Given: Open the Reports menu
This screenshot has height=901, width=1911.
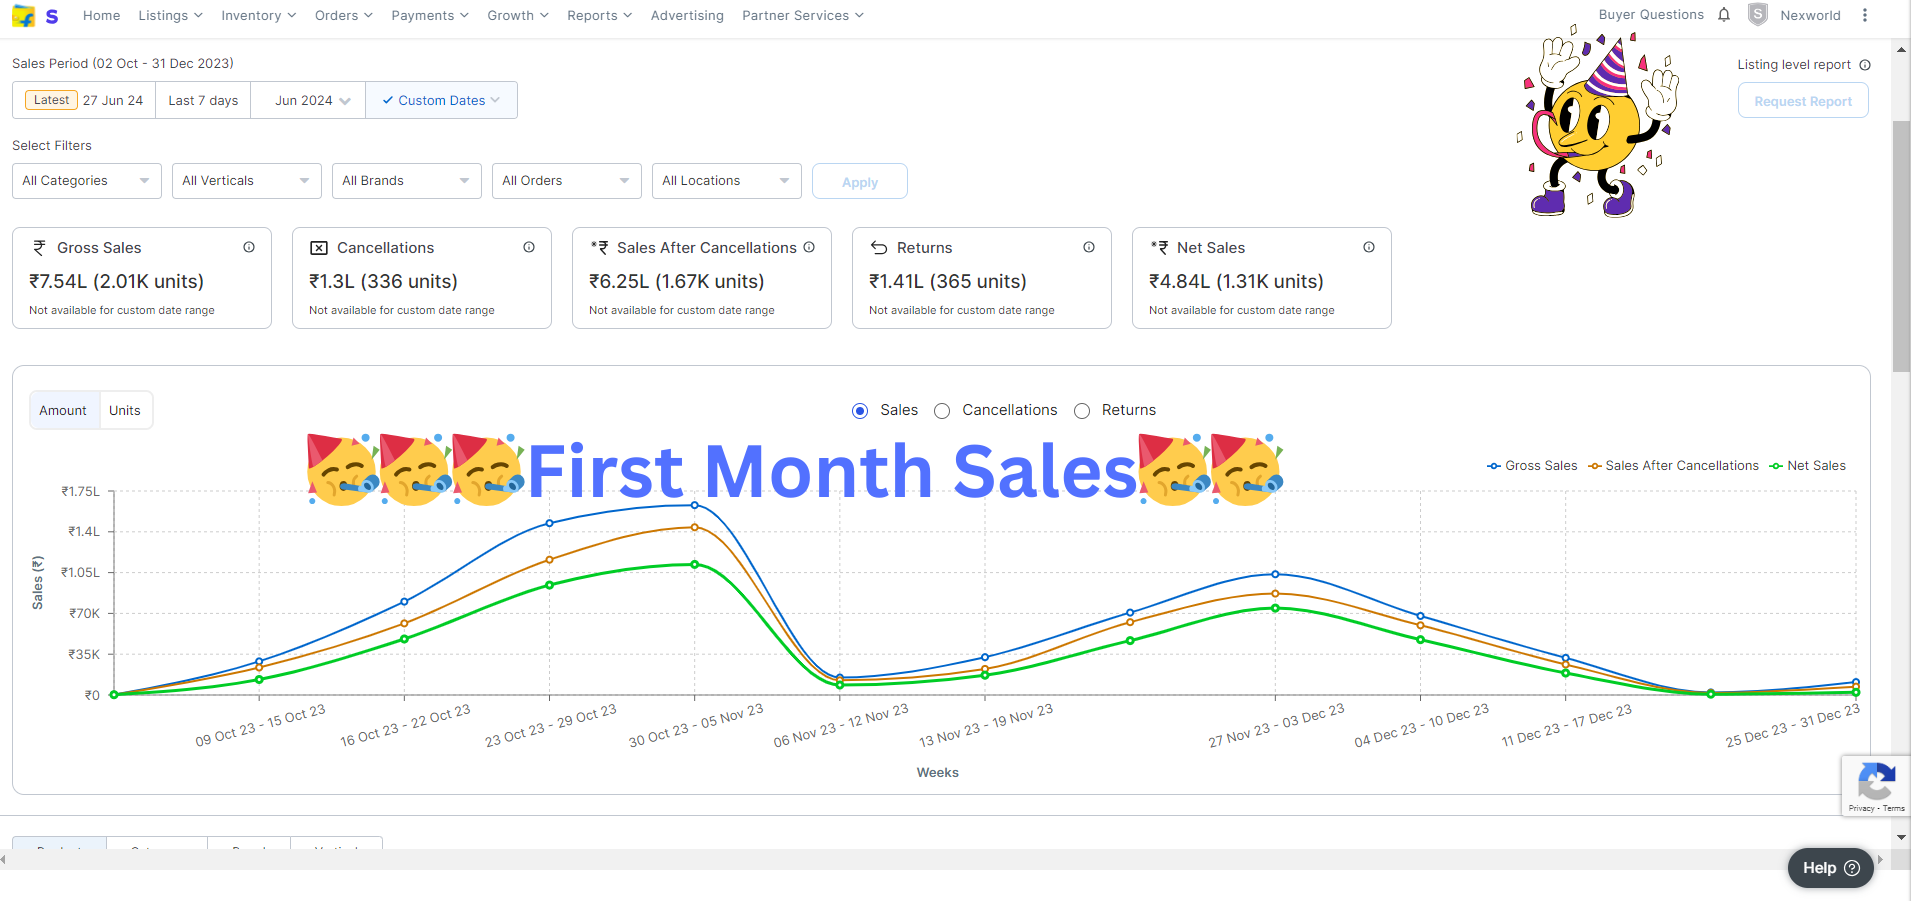Looking at the screenshot, I should [x=599, y=16].
